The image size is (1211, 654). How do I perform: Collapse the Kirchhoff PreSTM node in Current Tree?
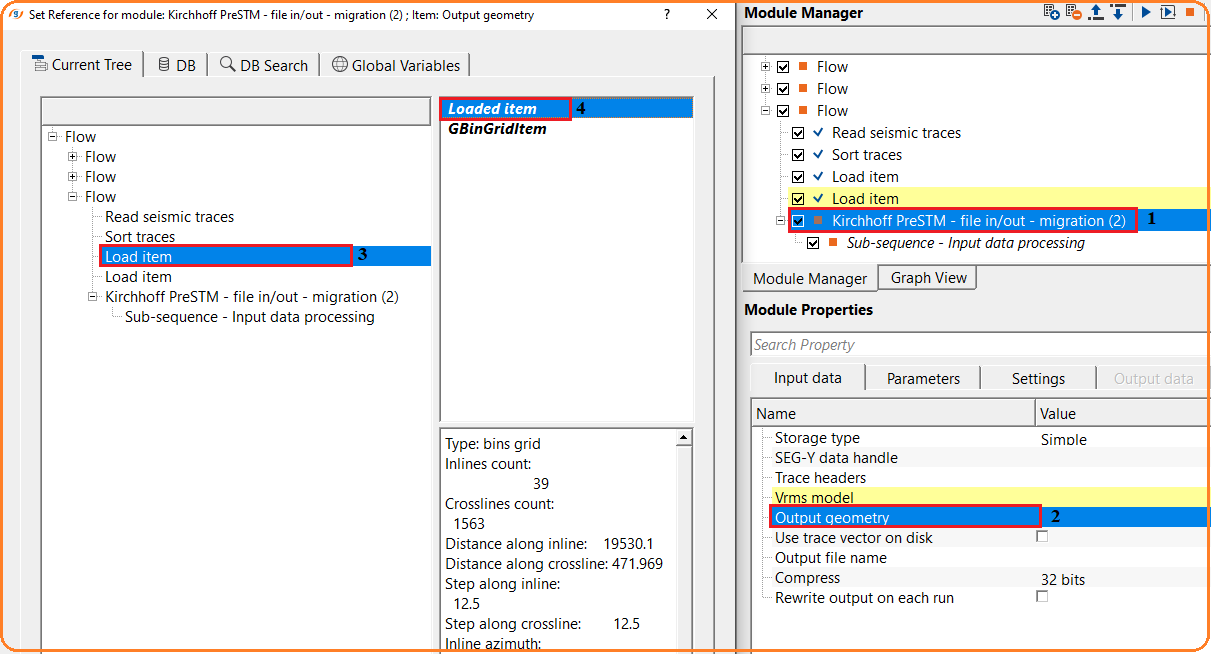(x=93, y=297)
